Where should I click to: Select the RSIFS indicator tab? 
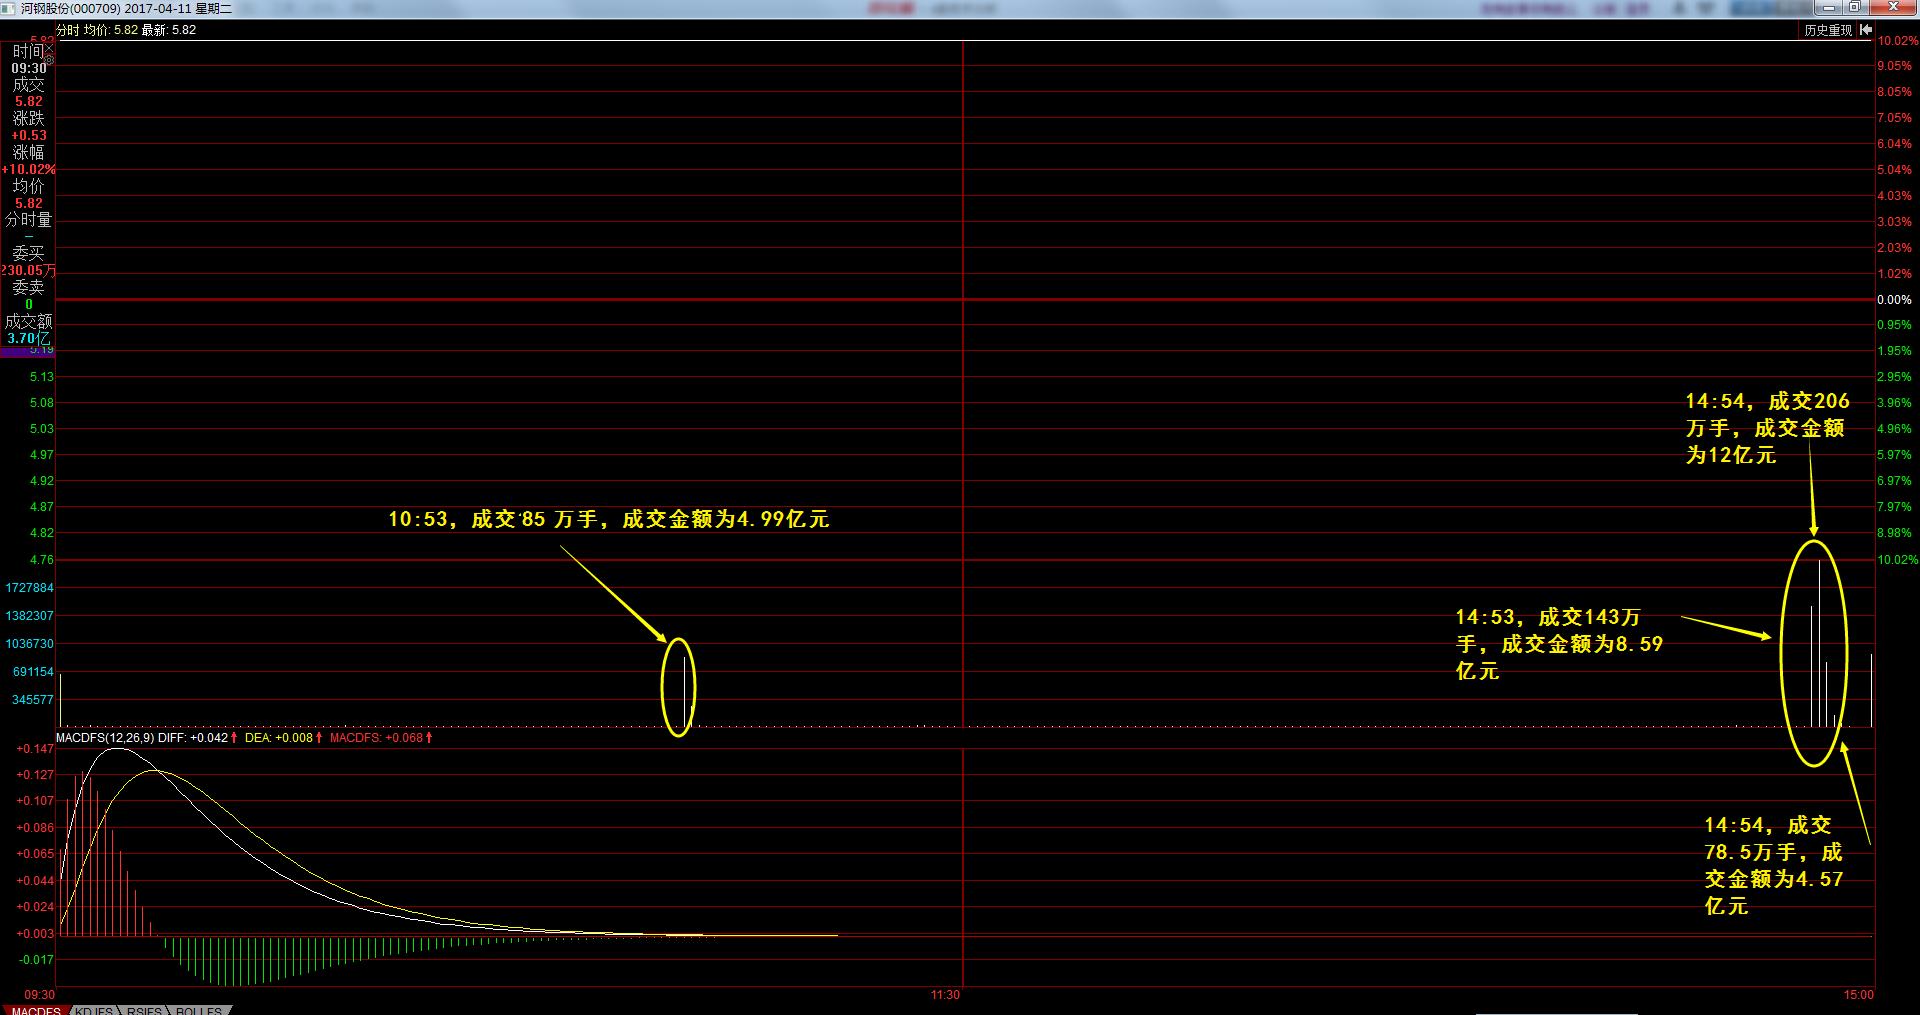(145, 1010)
